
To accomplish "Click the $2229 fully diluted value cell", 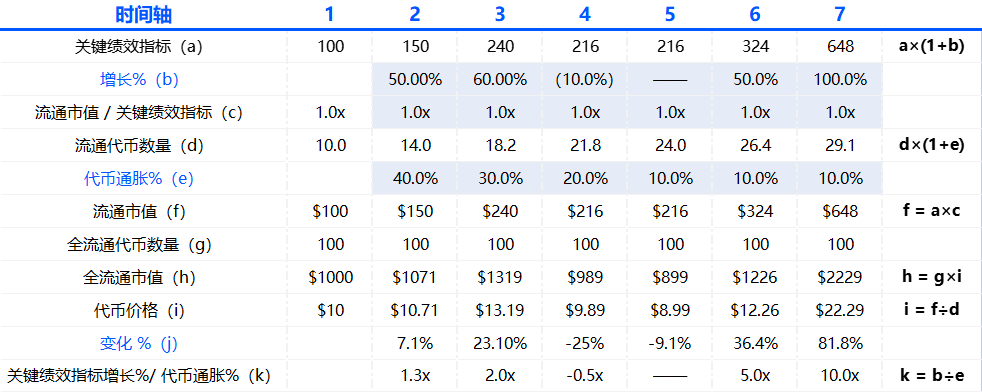I will (840, 277).
